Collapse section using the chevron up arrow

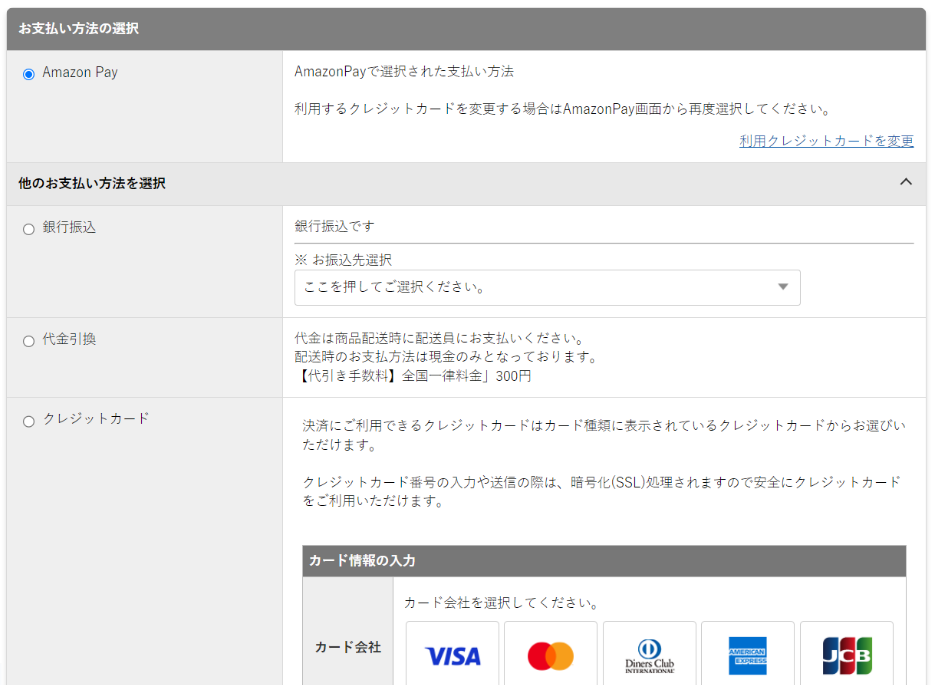point(906,182)
